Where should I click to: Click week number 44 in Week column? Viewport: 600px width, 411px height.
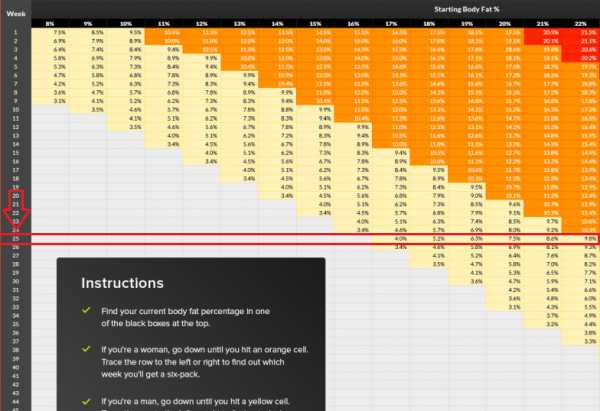click(16, 401)
